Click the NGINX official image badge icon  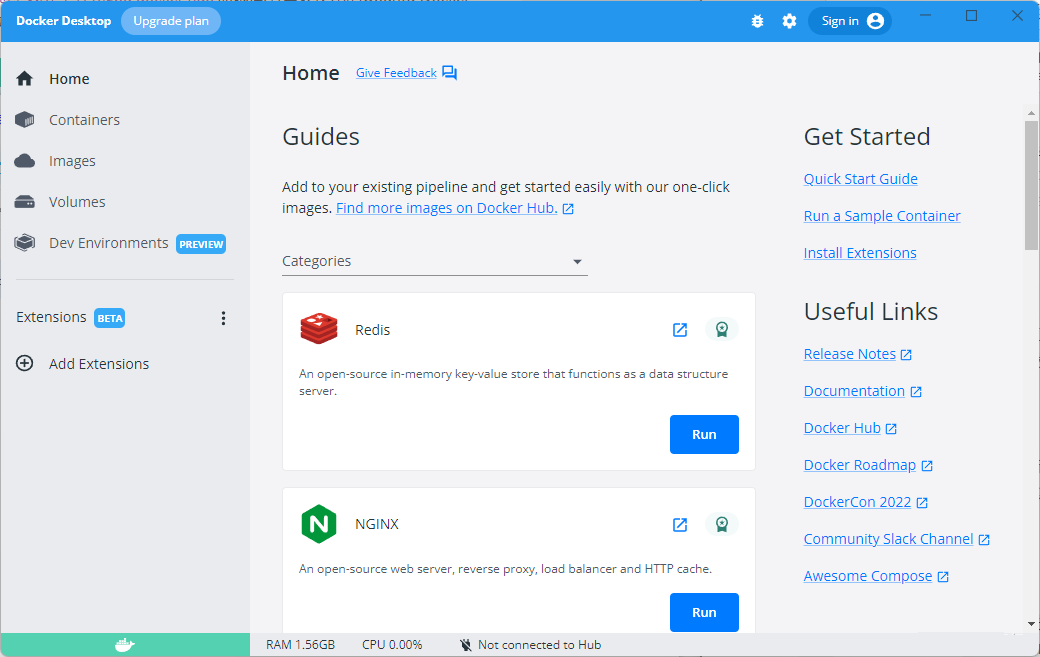click(722, 524)
